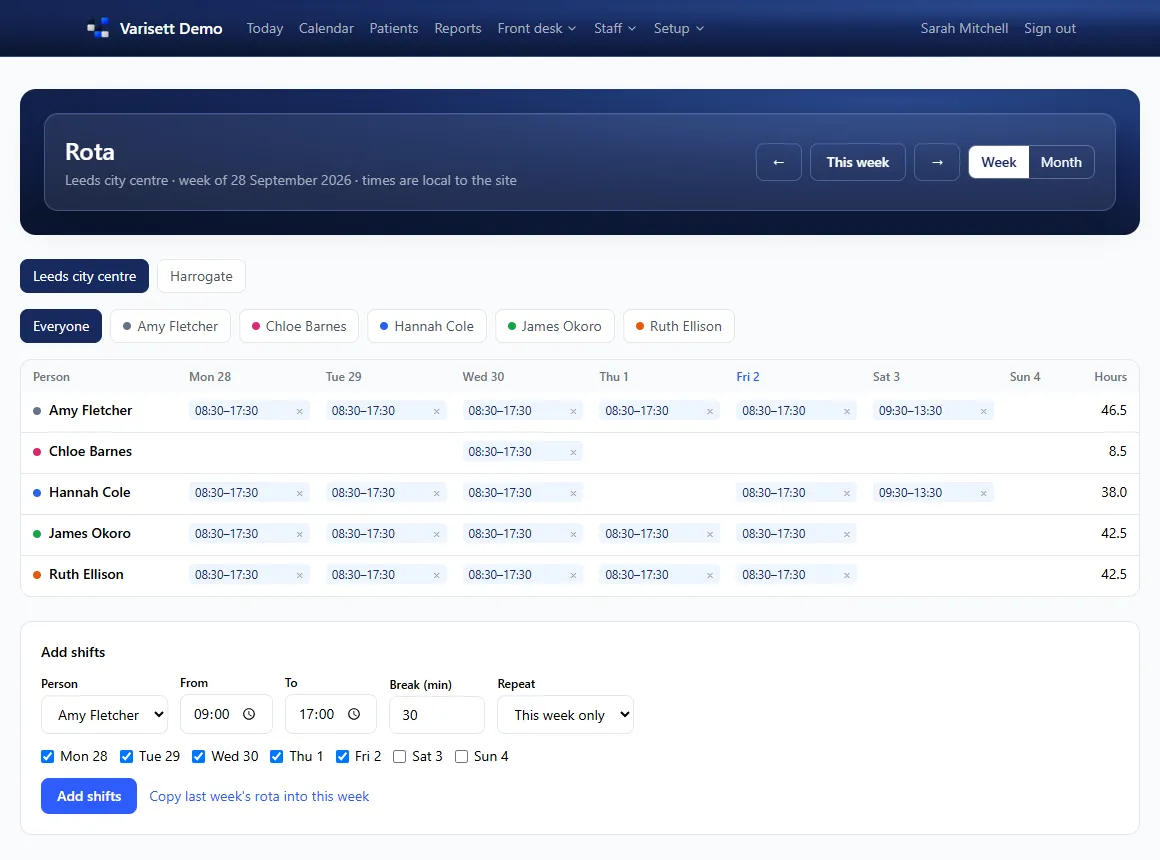Remove Ruth Ellison's Wed 30 shift
The image size is (1160, 860).
tap(573, 575)
